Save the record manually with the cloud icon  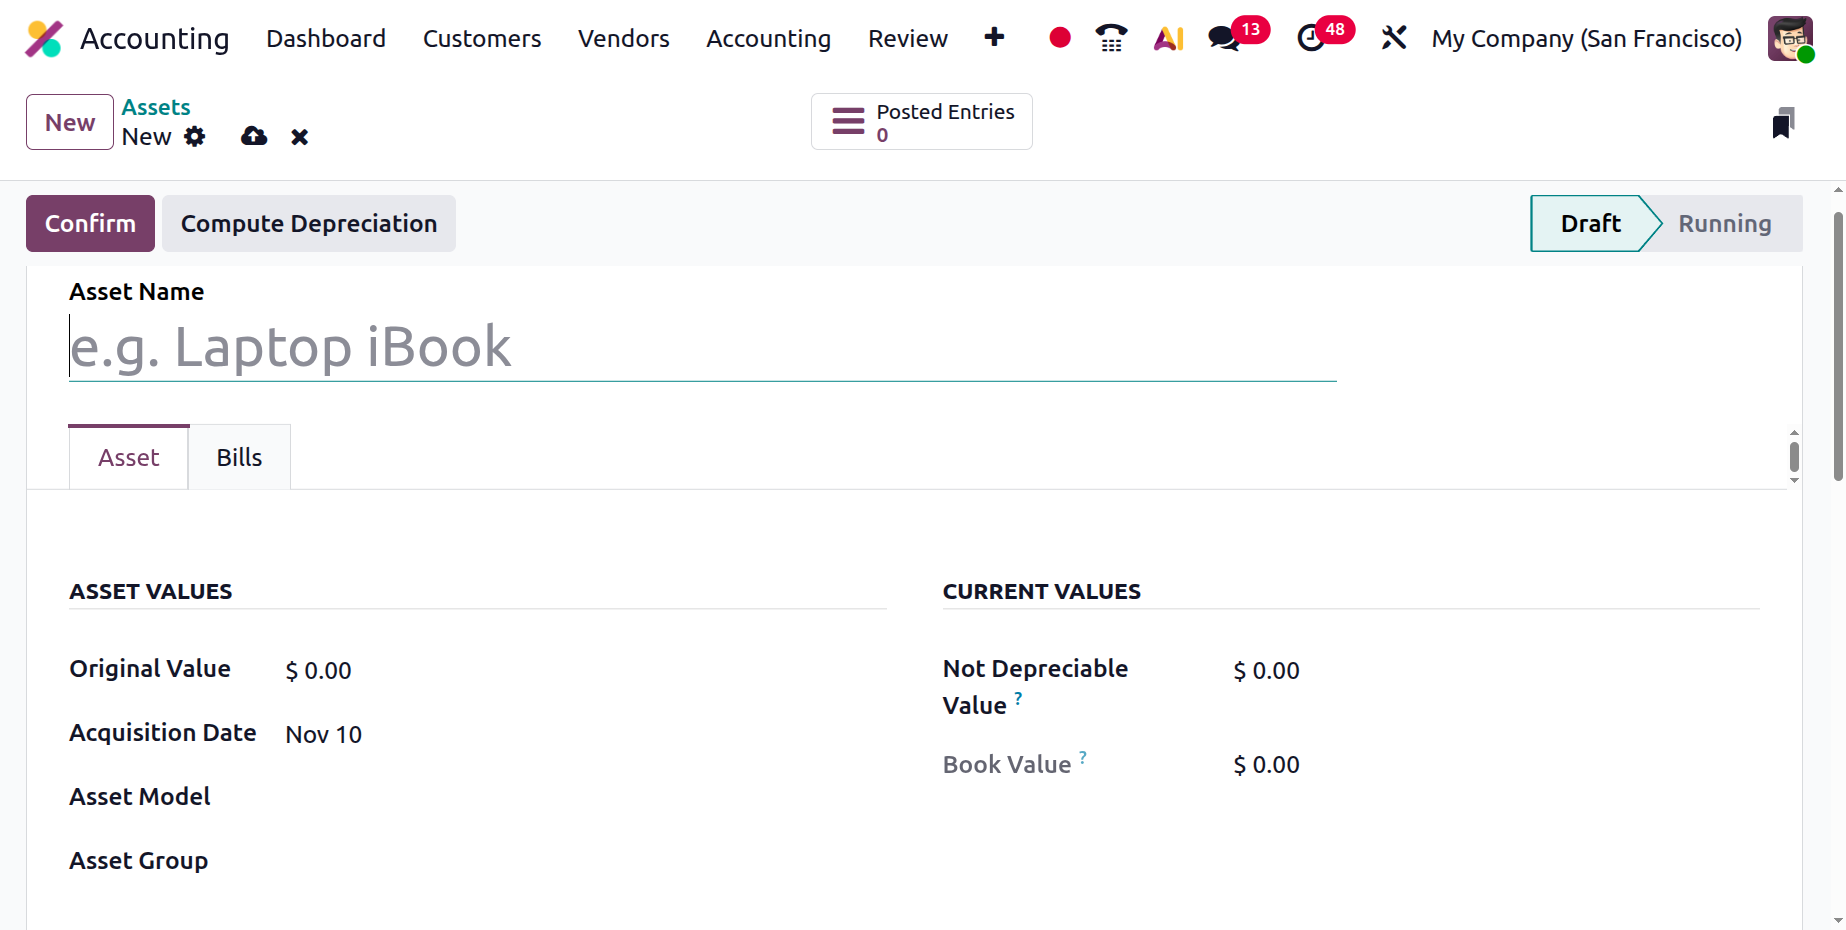(254, 137)
